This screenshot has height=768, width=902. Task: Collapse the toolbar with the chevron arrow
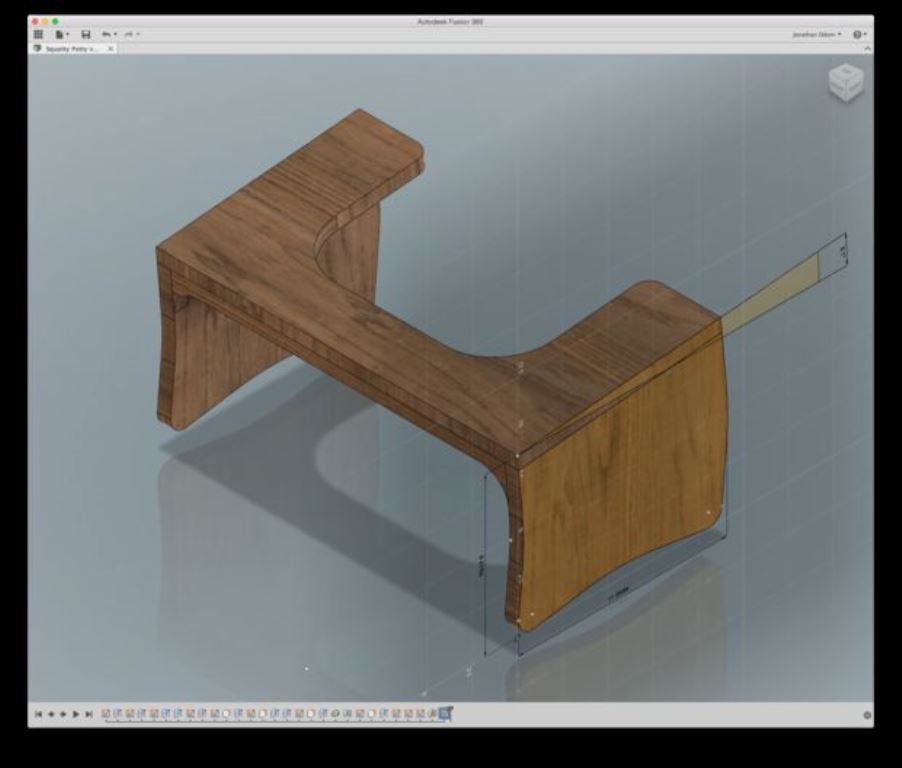tap(867, 48)
